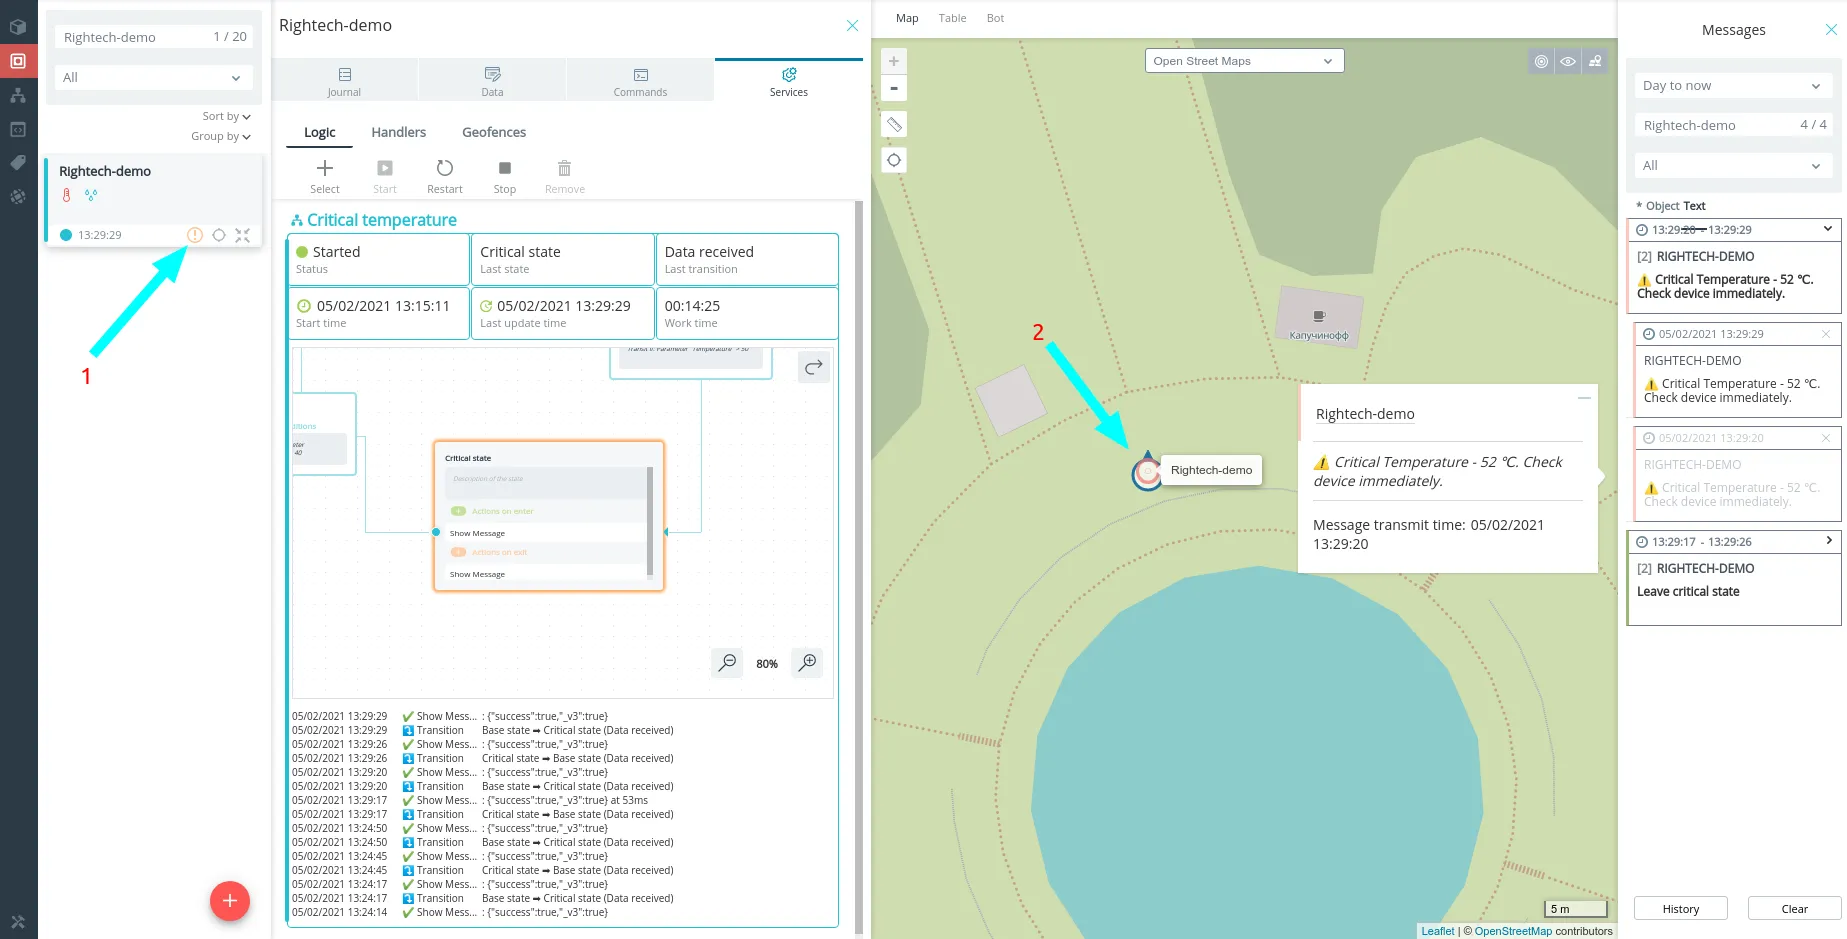Click the diagram redirect arrow icon
The width and height of the screenshot is (1847, 939).
pyautogui.click(x=814, y=367)
